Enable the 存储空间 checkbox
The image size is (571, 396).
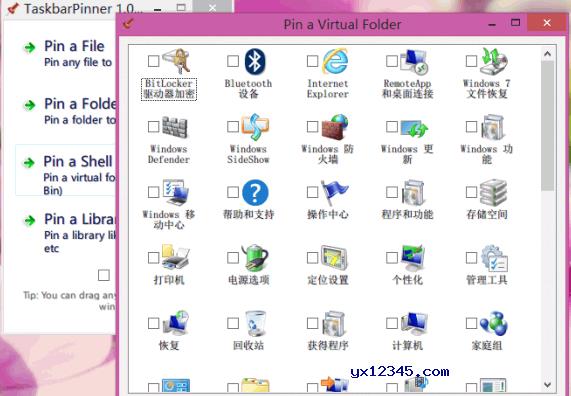[x=471, y=192]
